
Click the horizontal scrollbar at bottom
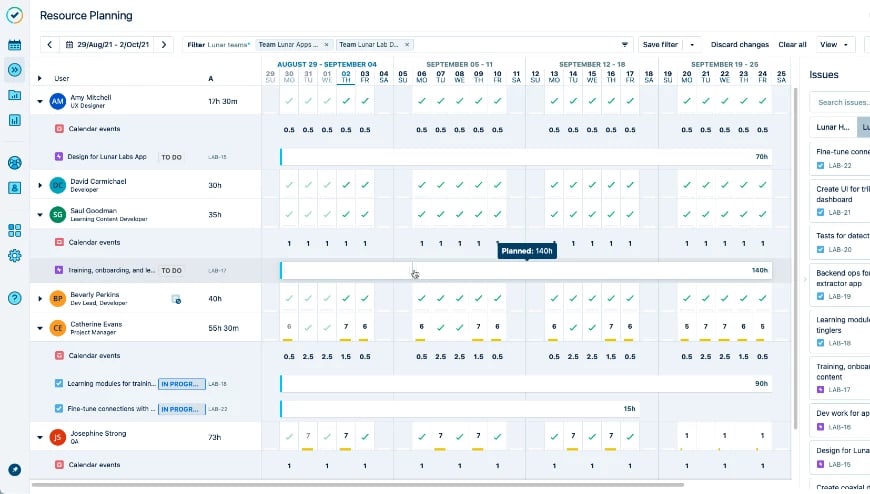coord(358,485)
